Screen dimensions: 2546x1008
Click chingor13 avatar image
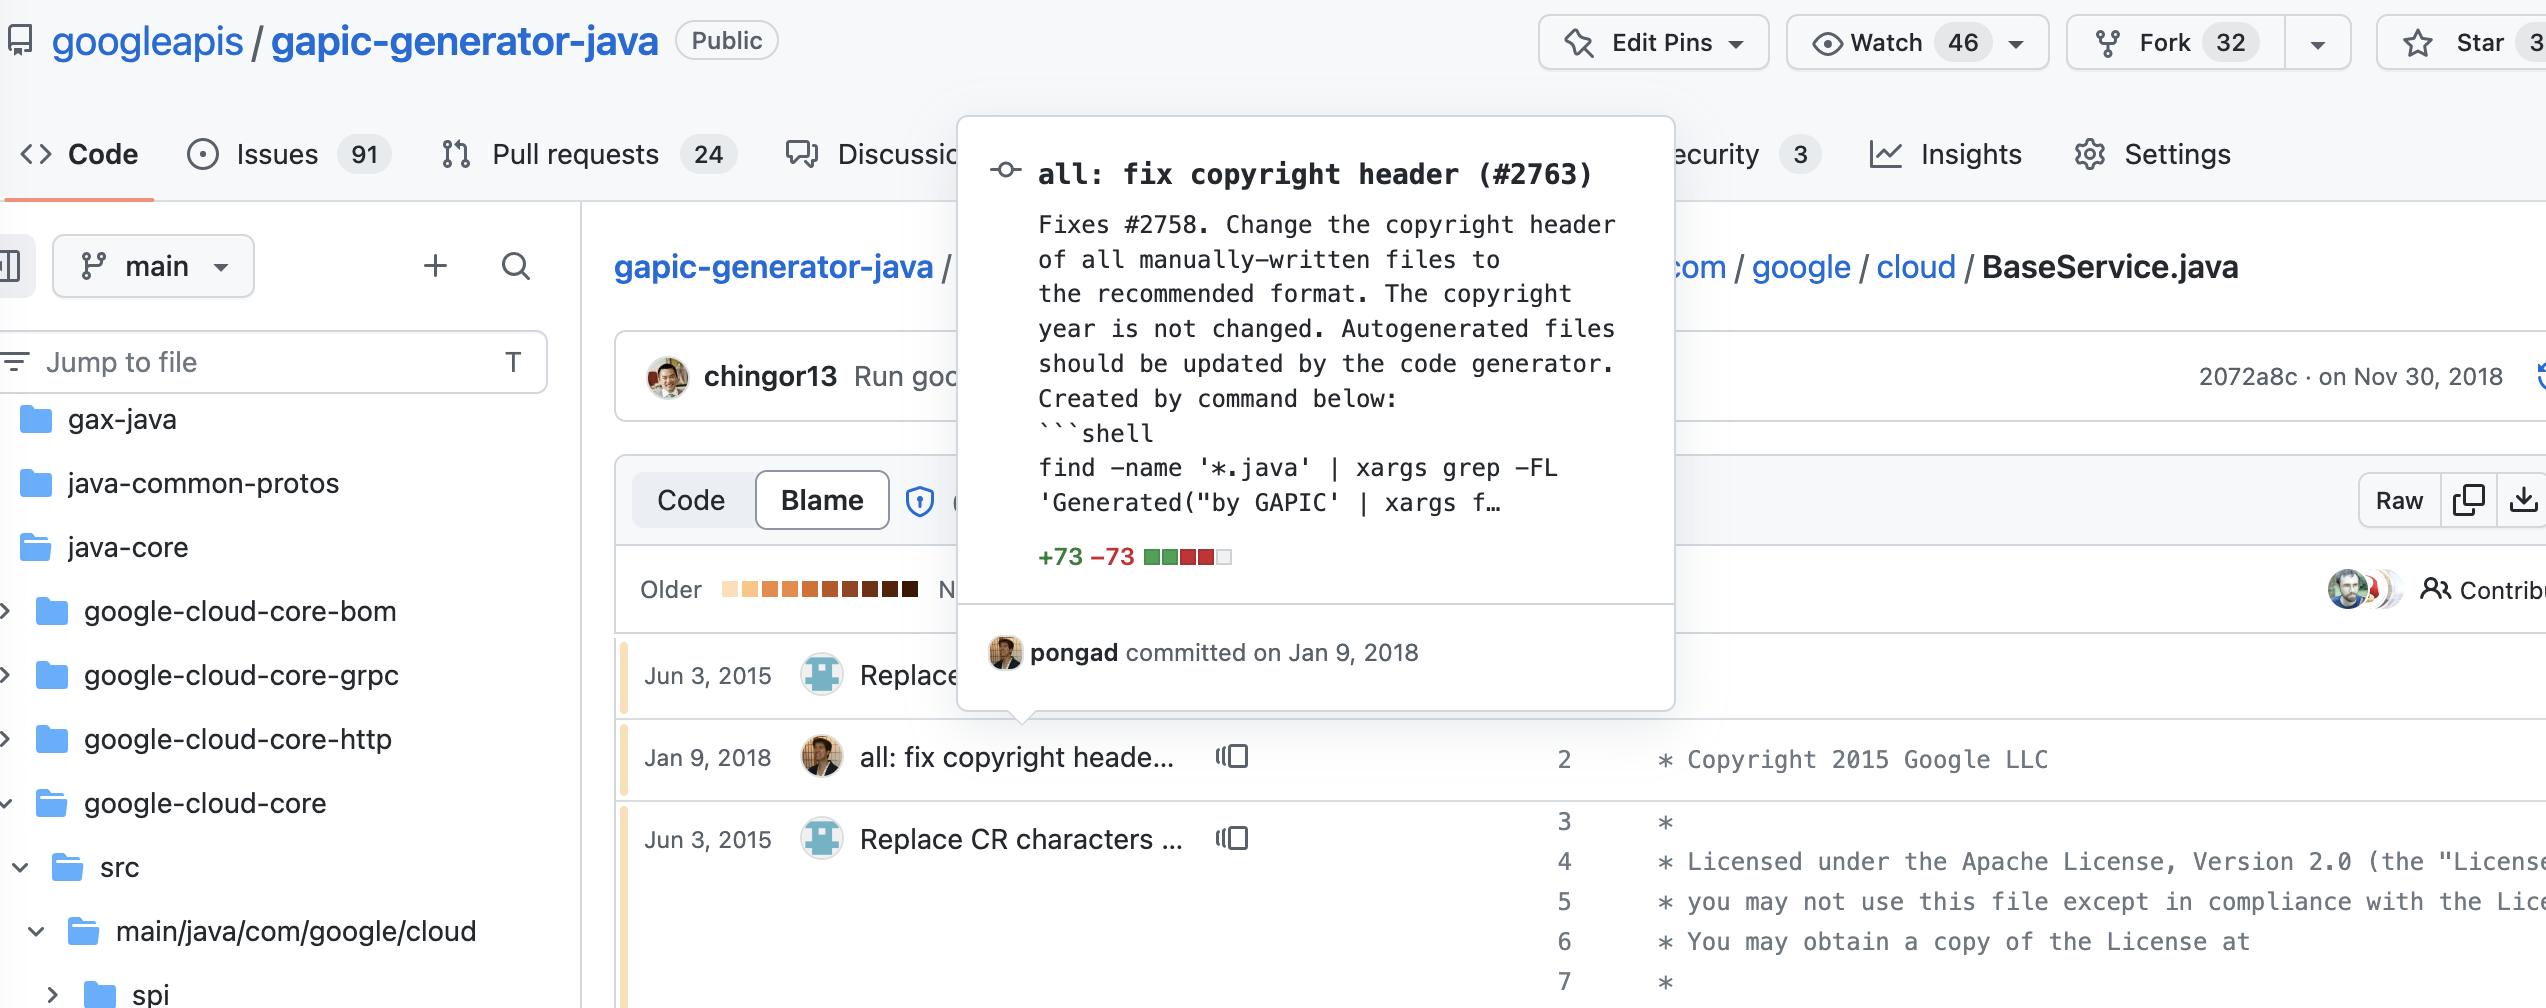tap(667, 377)
